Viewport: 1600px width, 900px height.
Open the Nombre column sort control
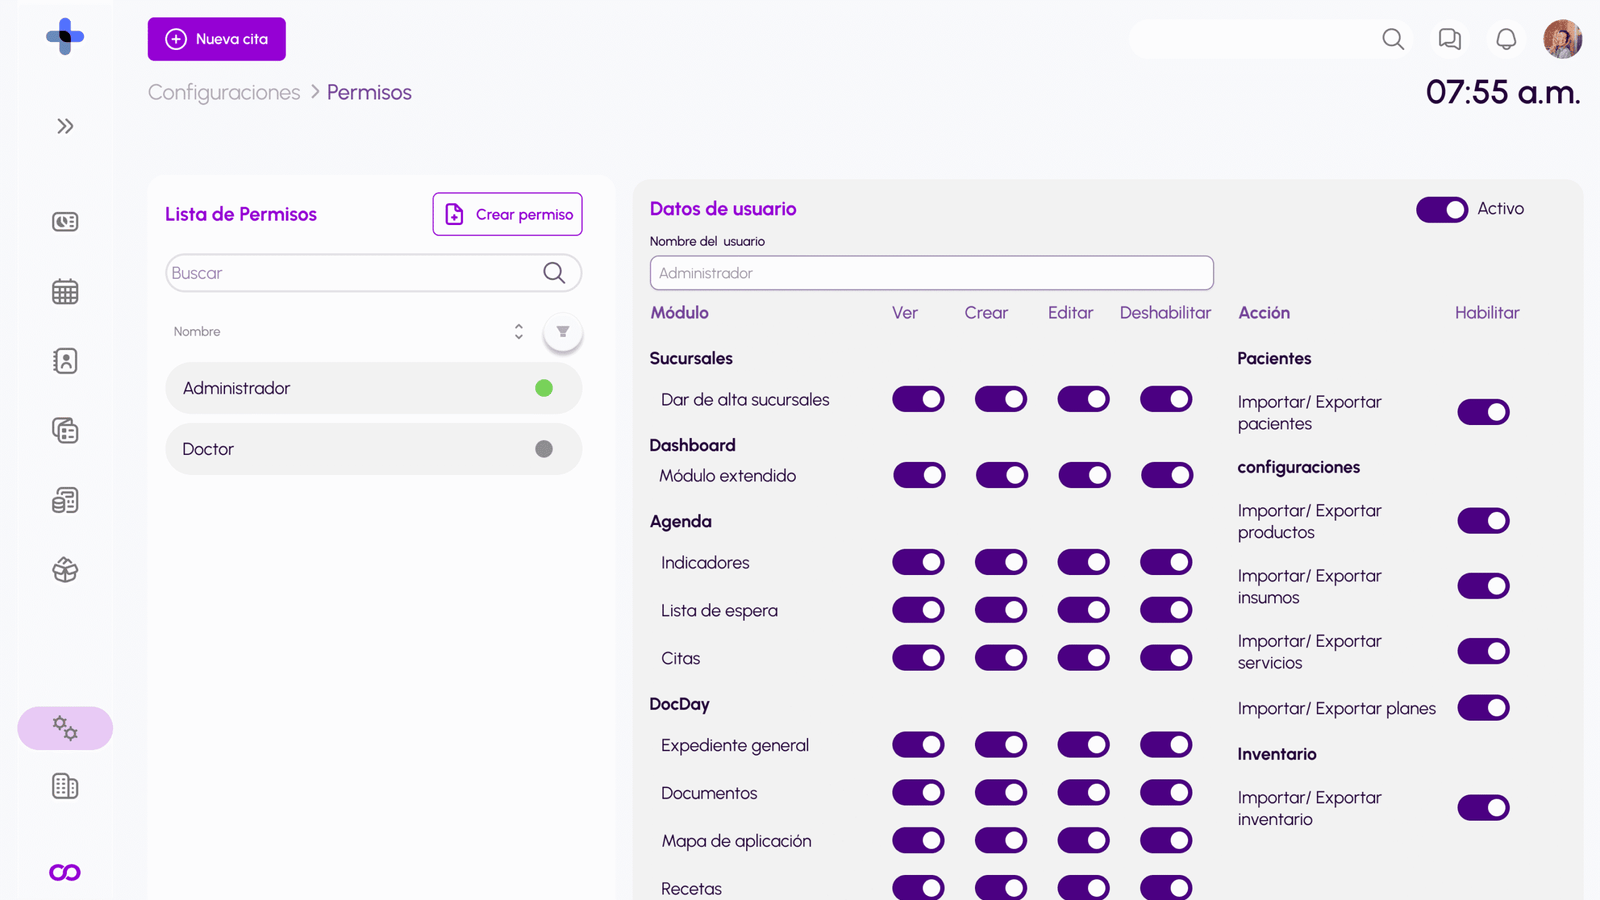[518, 331]
